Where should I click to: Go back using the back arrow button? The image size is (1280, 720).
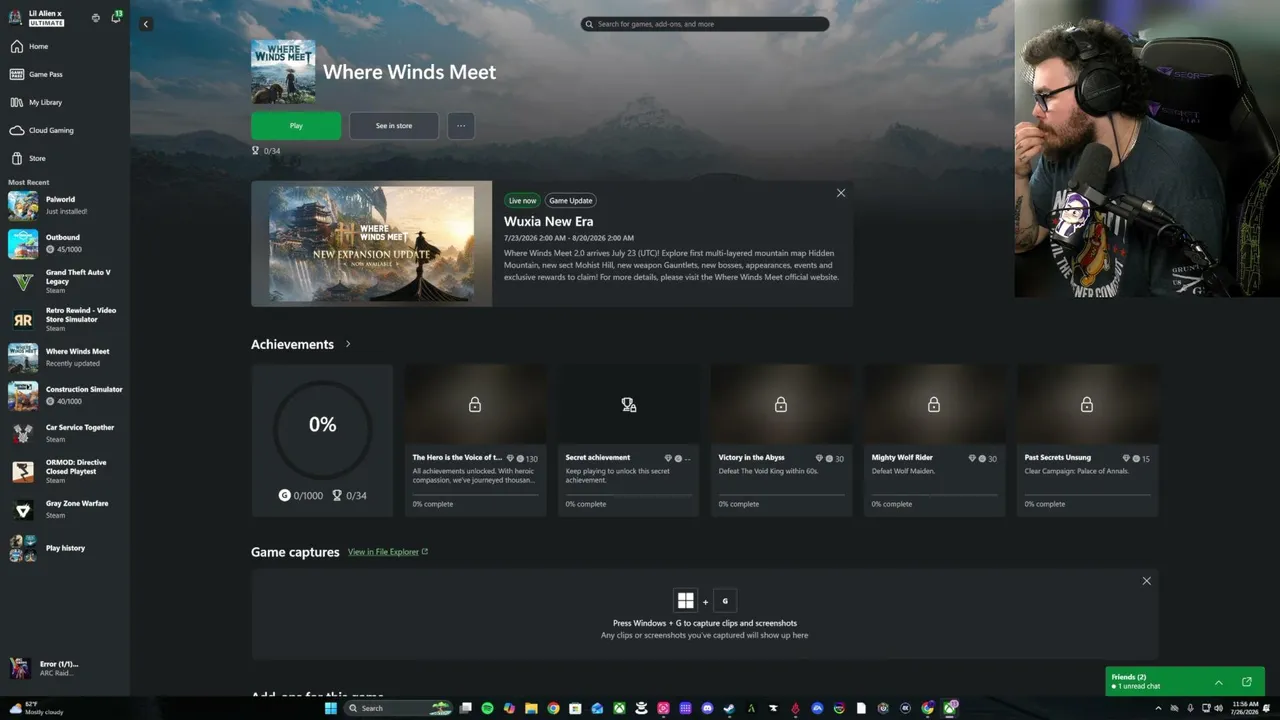146,24
